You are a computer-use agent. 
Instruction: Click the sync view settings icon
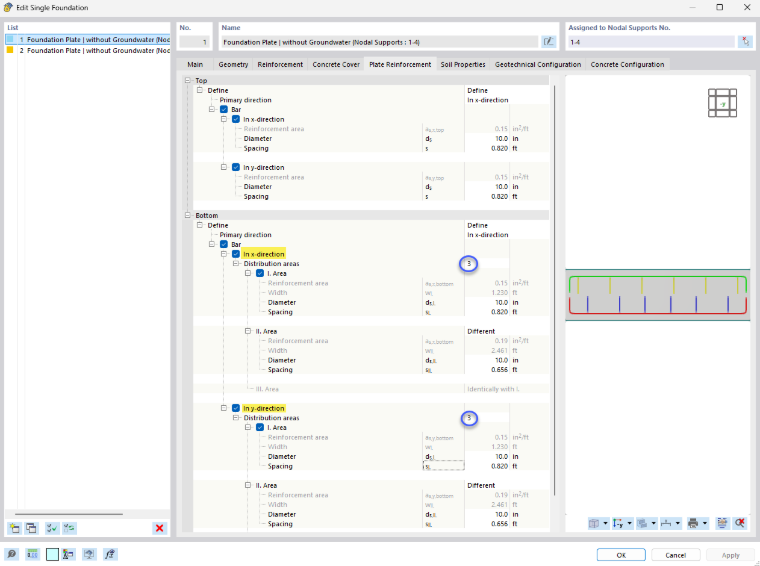click(x=722, y=523)
